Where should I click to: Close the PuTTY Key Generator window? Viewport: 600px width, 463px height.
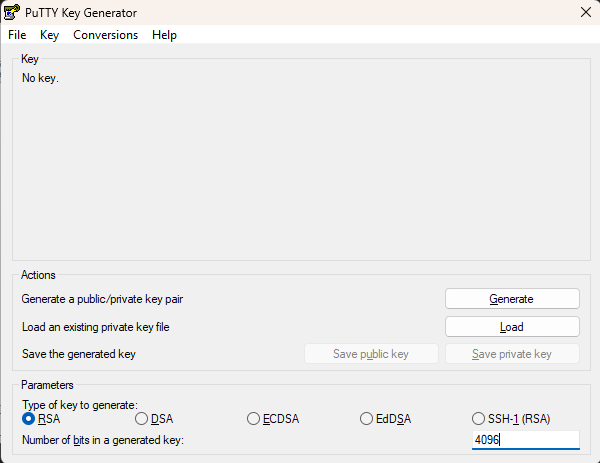pos(586,12)
